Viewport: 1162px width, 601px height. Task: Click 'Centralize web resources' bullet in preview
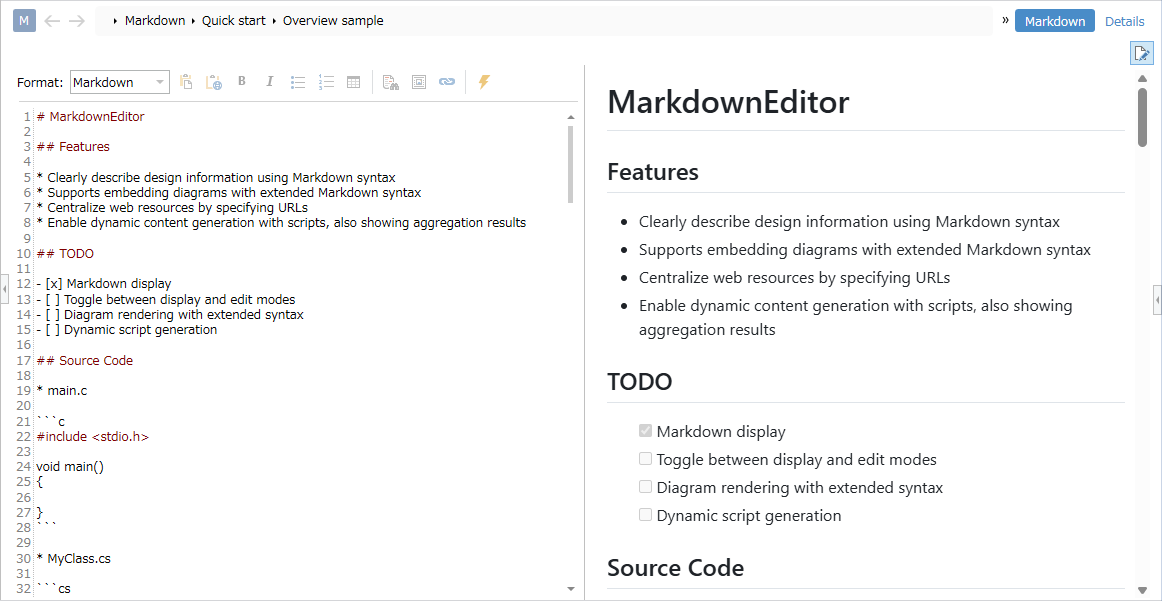(794, 277)
